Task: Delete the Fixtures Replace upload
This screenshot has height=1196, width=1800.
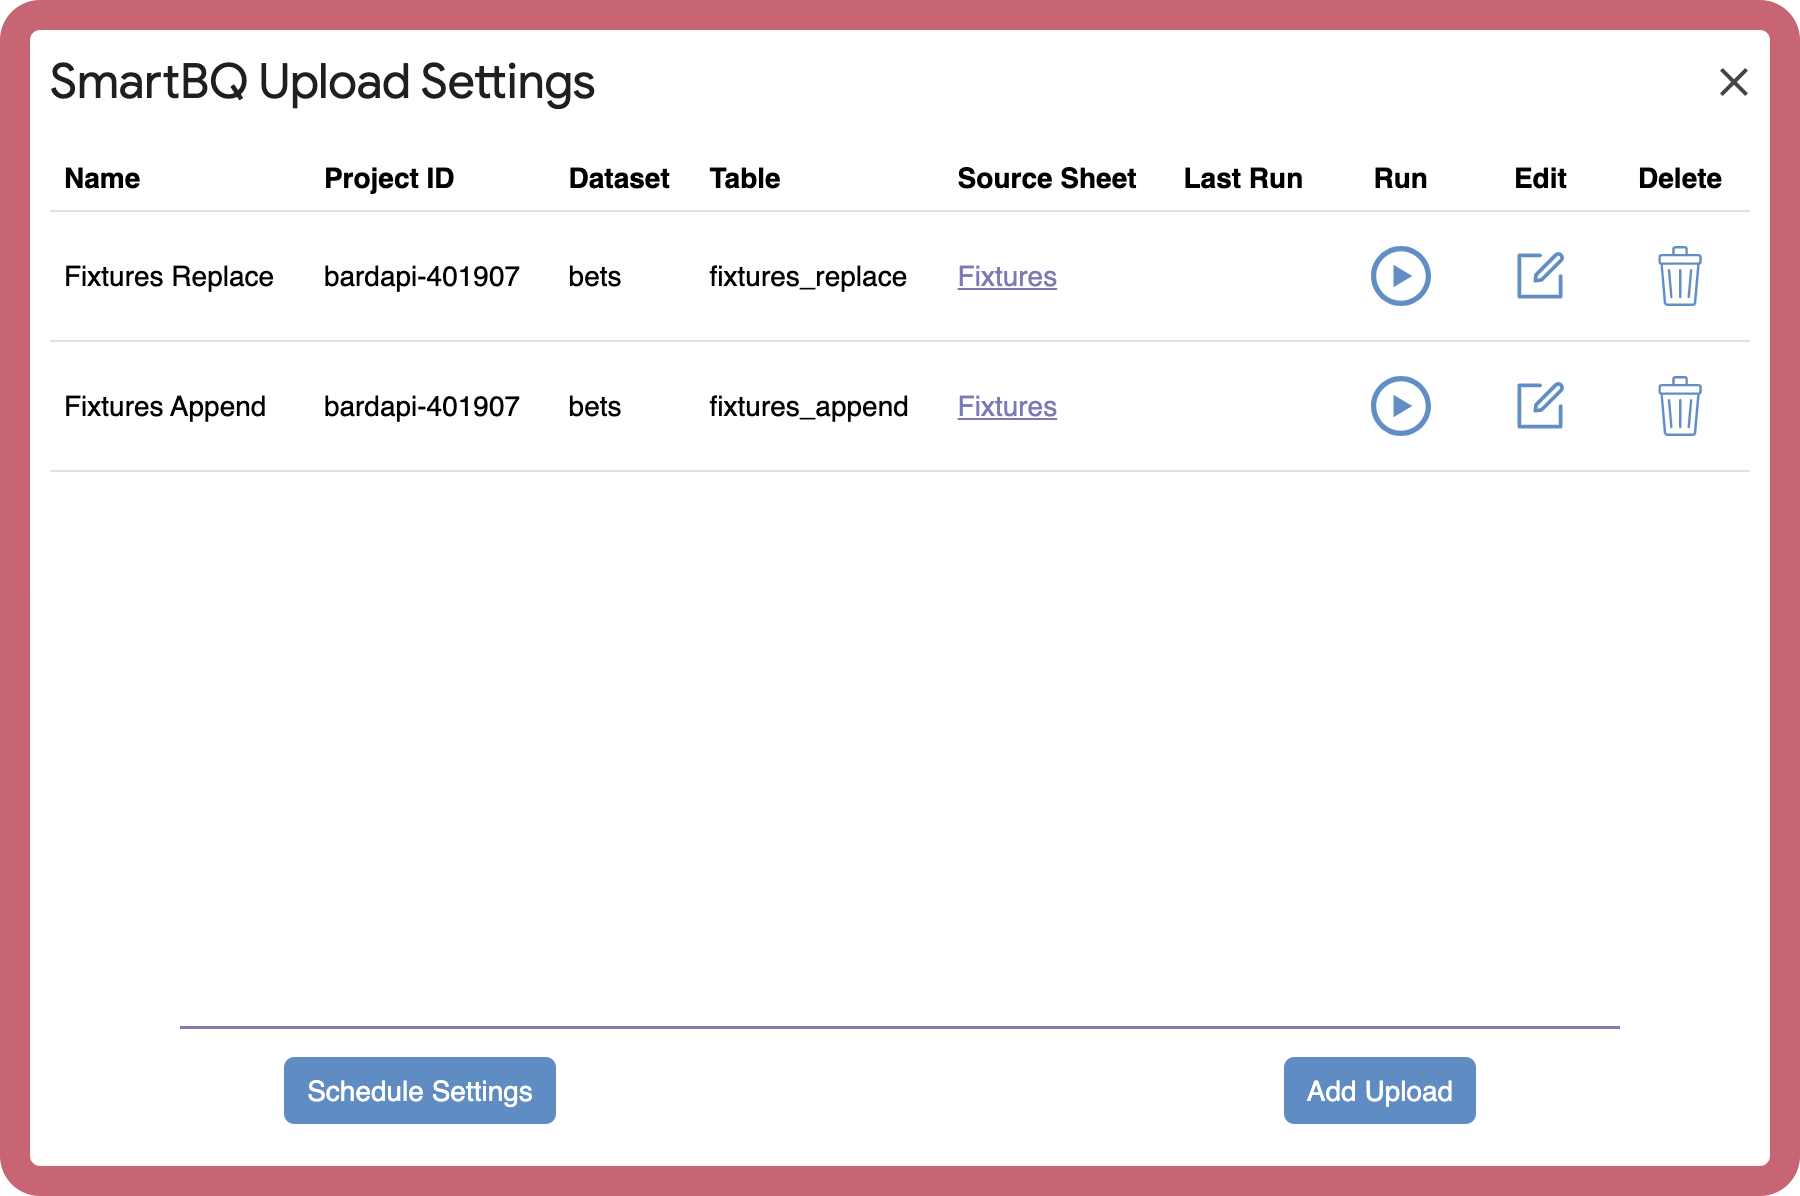Action: click(1680, 276)
